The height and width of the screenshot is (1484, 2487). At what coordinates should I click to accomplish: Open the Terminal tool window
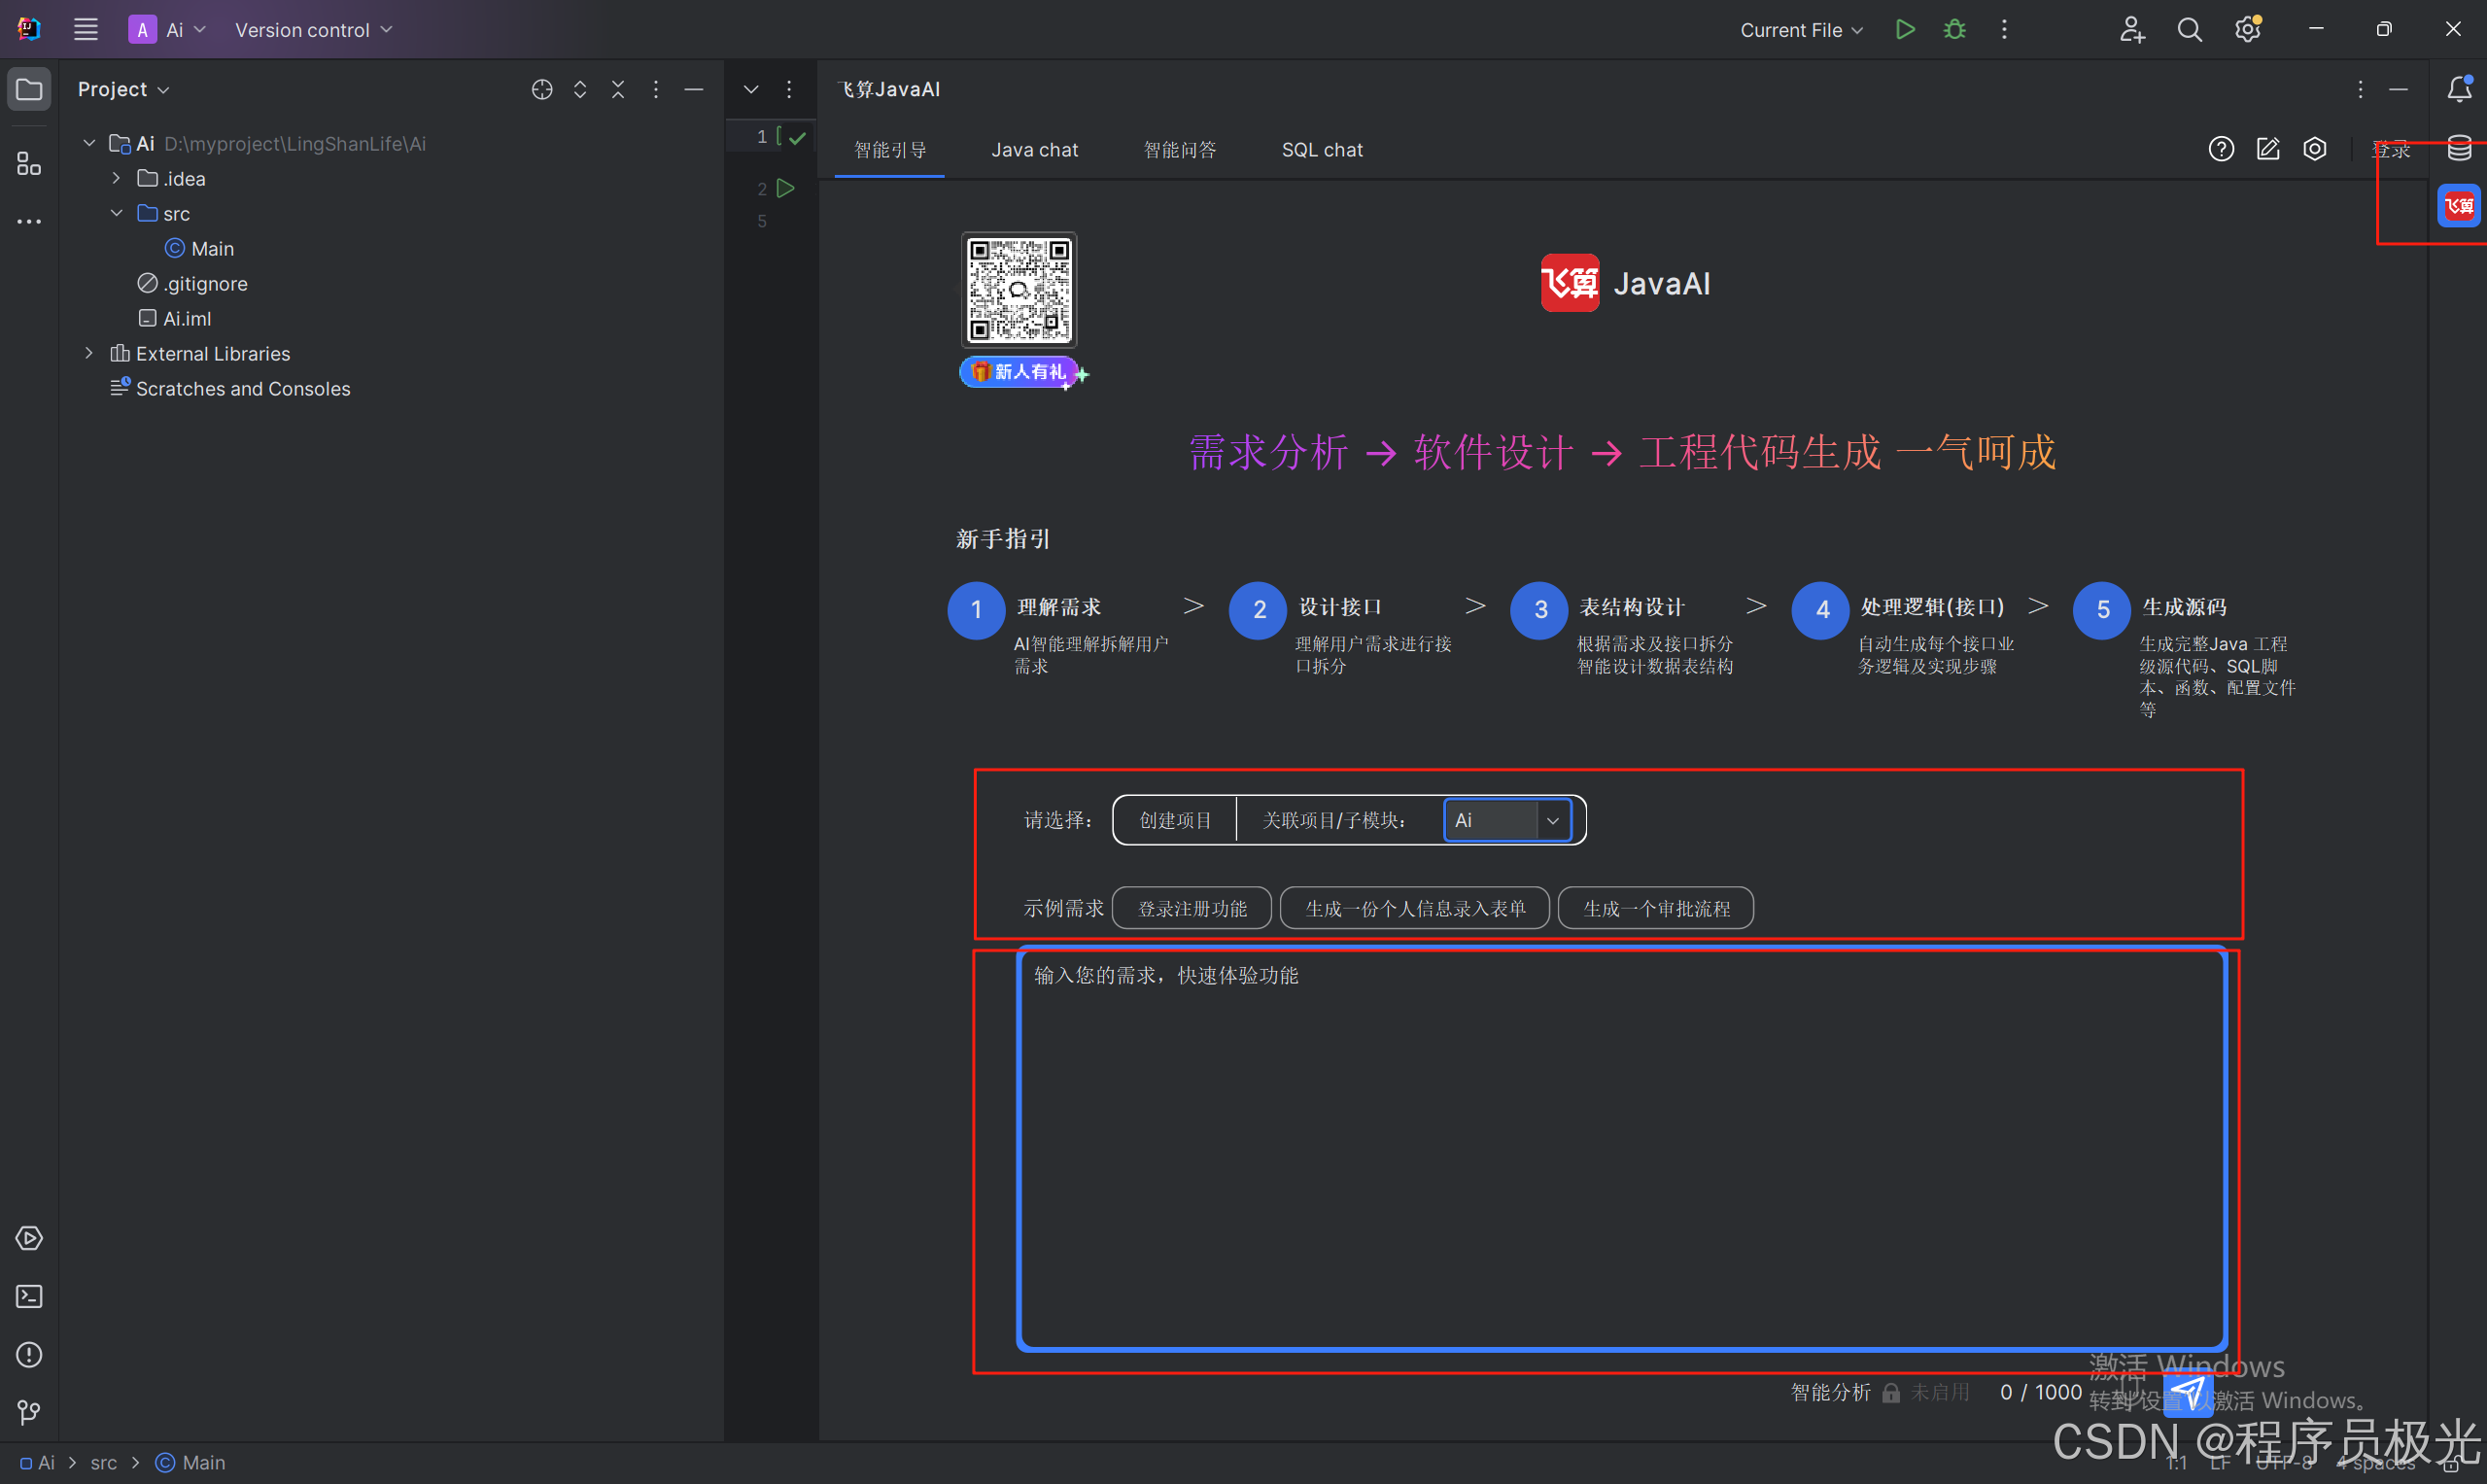coord(29,1296)
